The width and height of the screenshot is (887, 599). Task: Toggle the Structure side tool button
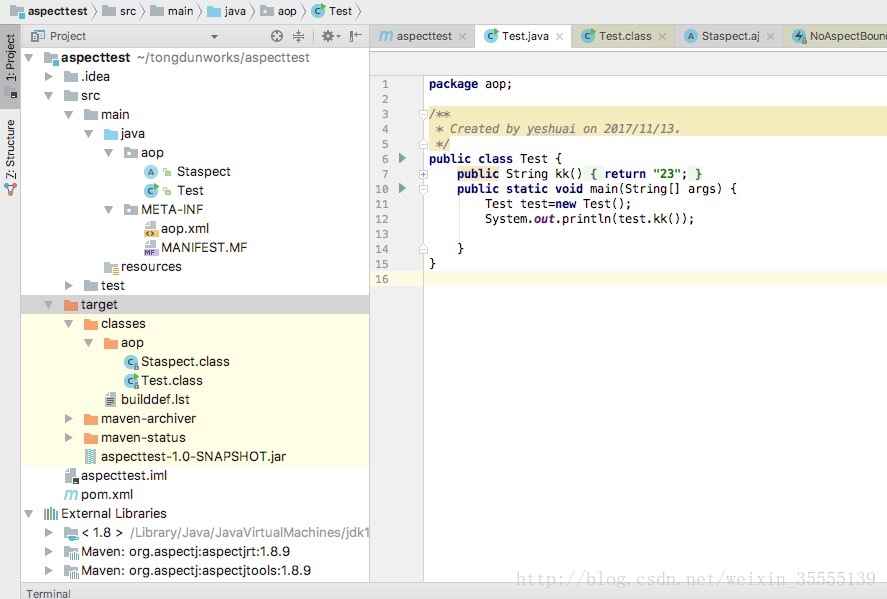click(10, 157)
